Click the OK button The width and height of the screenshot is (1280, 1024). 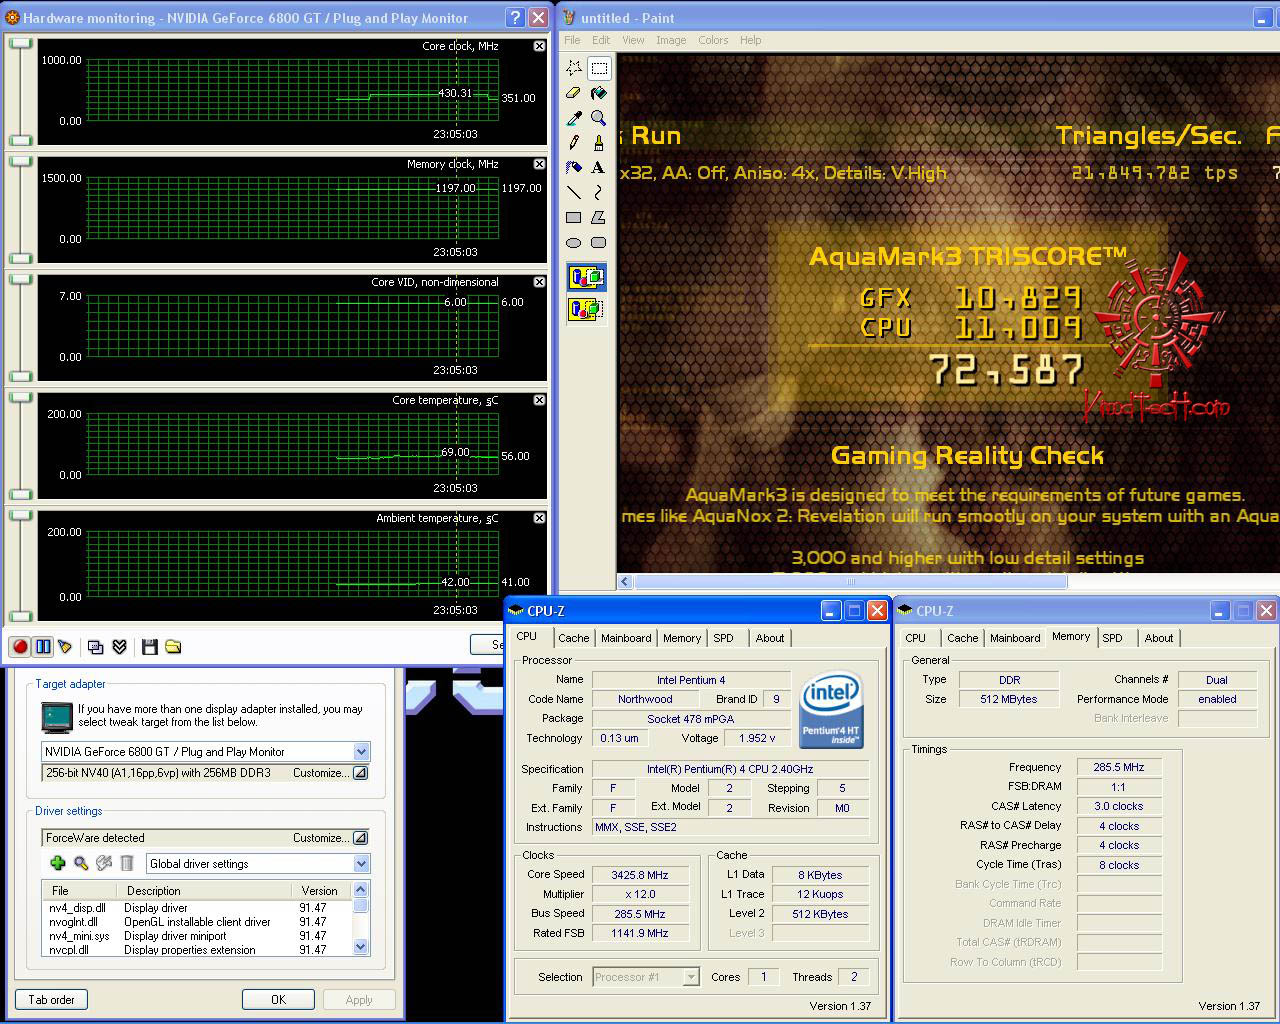[x=278, y=999]
